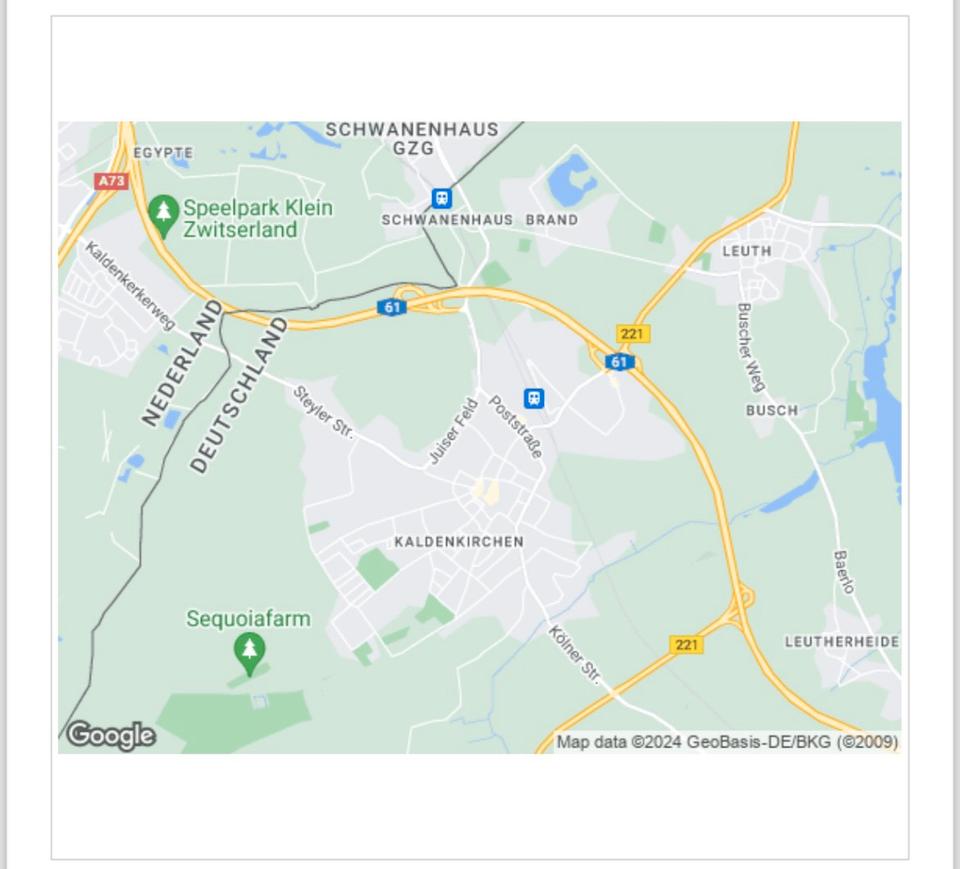Click the blue 61 shield beside 221
Viewport: 960px width, 869px height.
click(x=620, y=362)
